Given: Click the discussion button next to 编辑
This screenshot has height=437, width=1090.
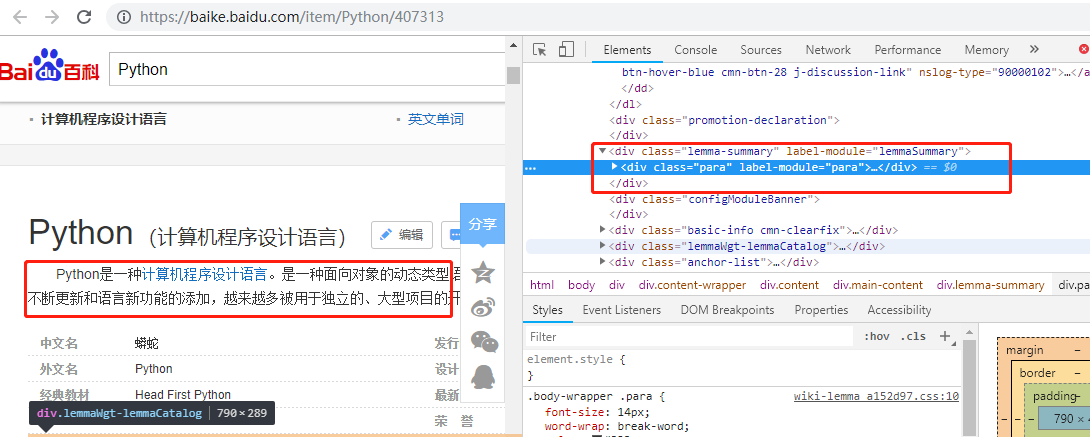Looking at the screenshot, I should coord(451,235).
